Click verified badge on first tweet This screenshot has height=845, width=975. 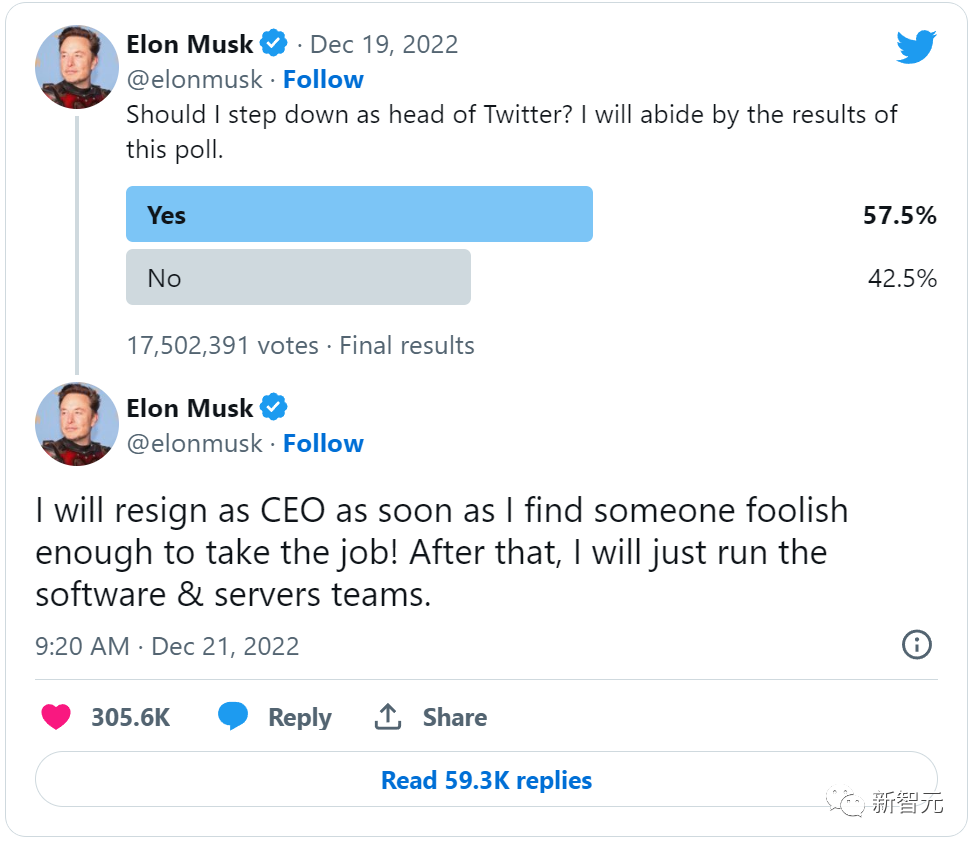click(274, 44)
